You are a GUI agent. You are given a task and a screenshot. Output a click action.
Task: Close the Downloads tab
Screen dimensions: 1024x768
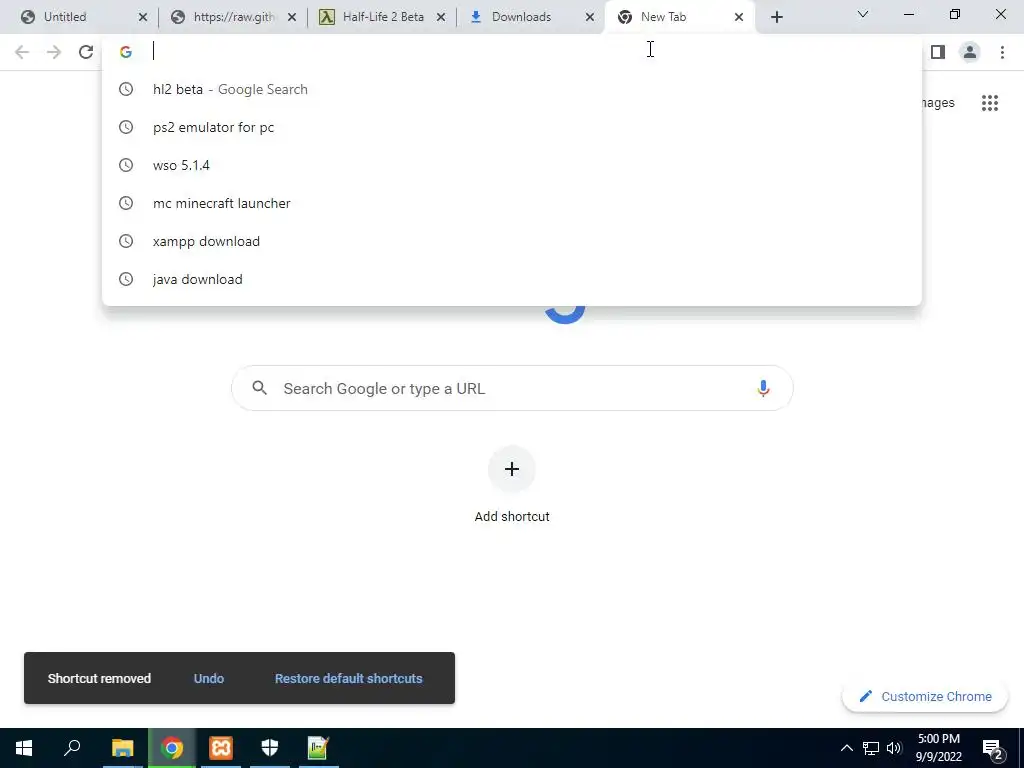coord(590,17)
